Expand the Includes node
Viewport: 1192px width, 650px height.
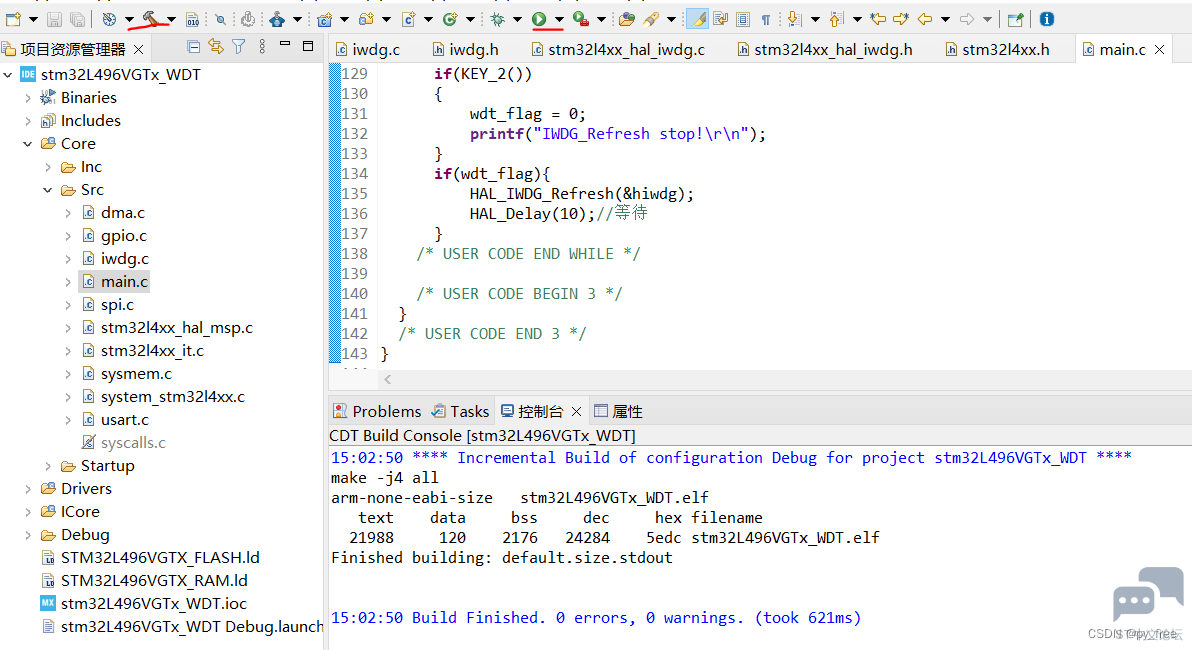click(x=28, y=121)
